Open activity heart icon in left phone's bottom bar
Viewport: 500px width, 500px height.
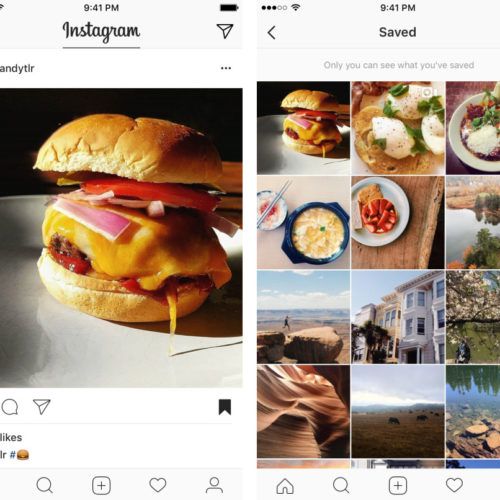(158, 485)
